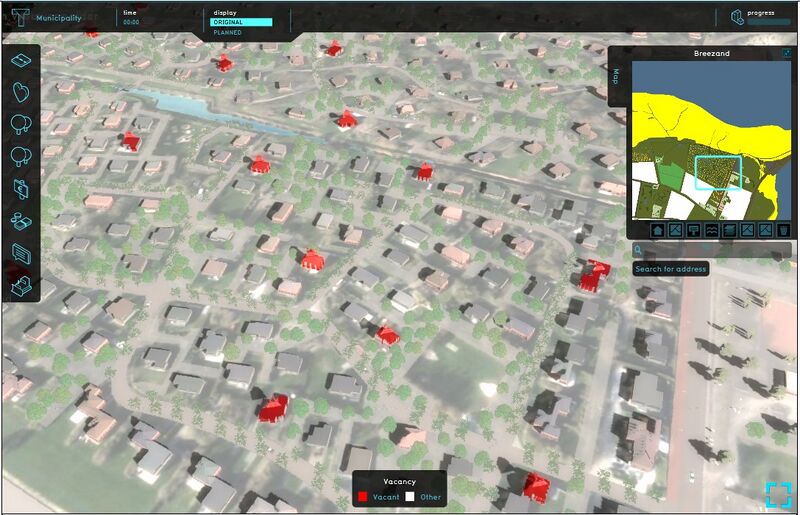Click the heart icon in left sidebar

tap(21, 92)
